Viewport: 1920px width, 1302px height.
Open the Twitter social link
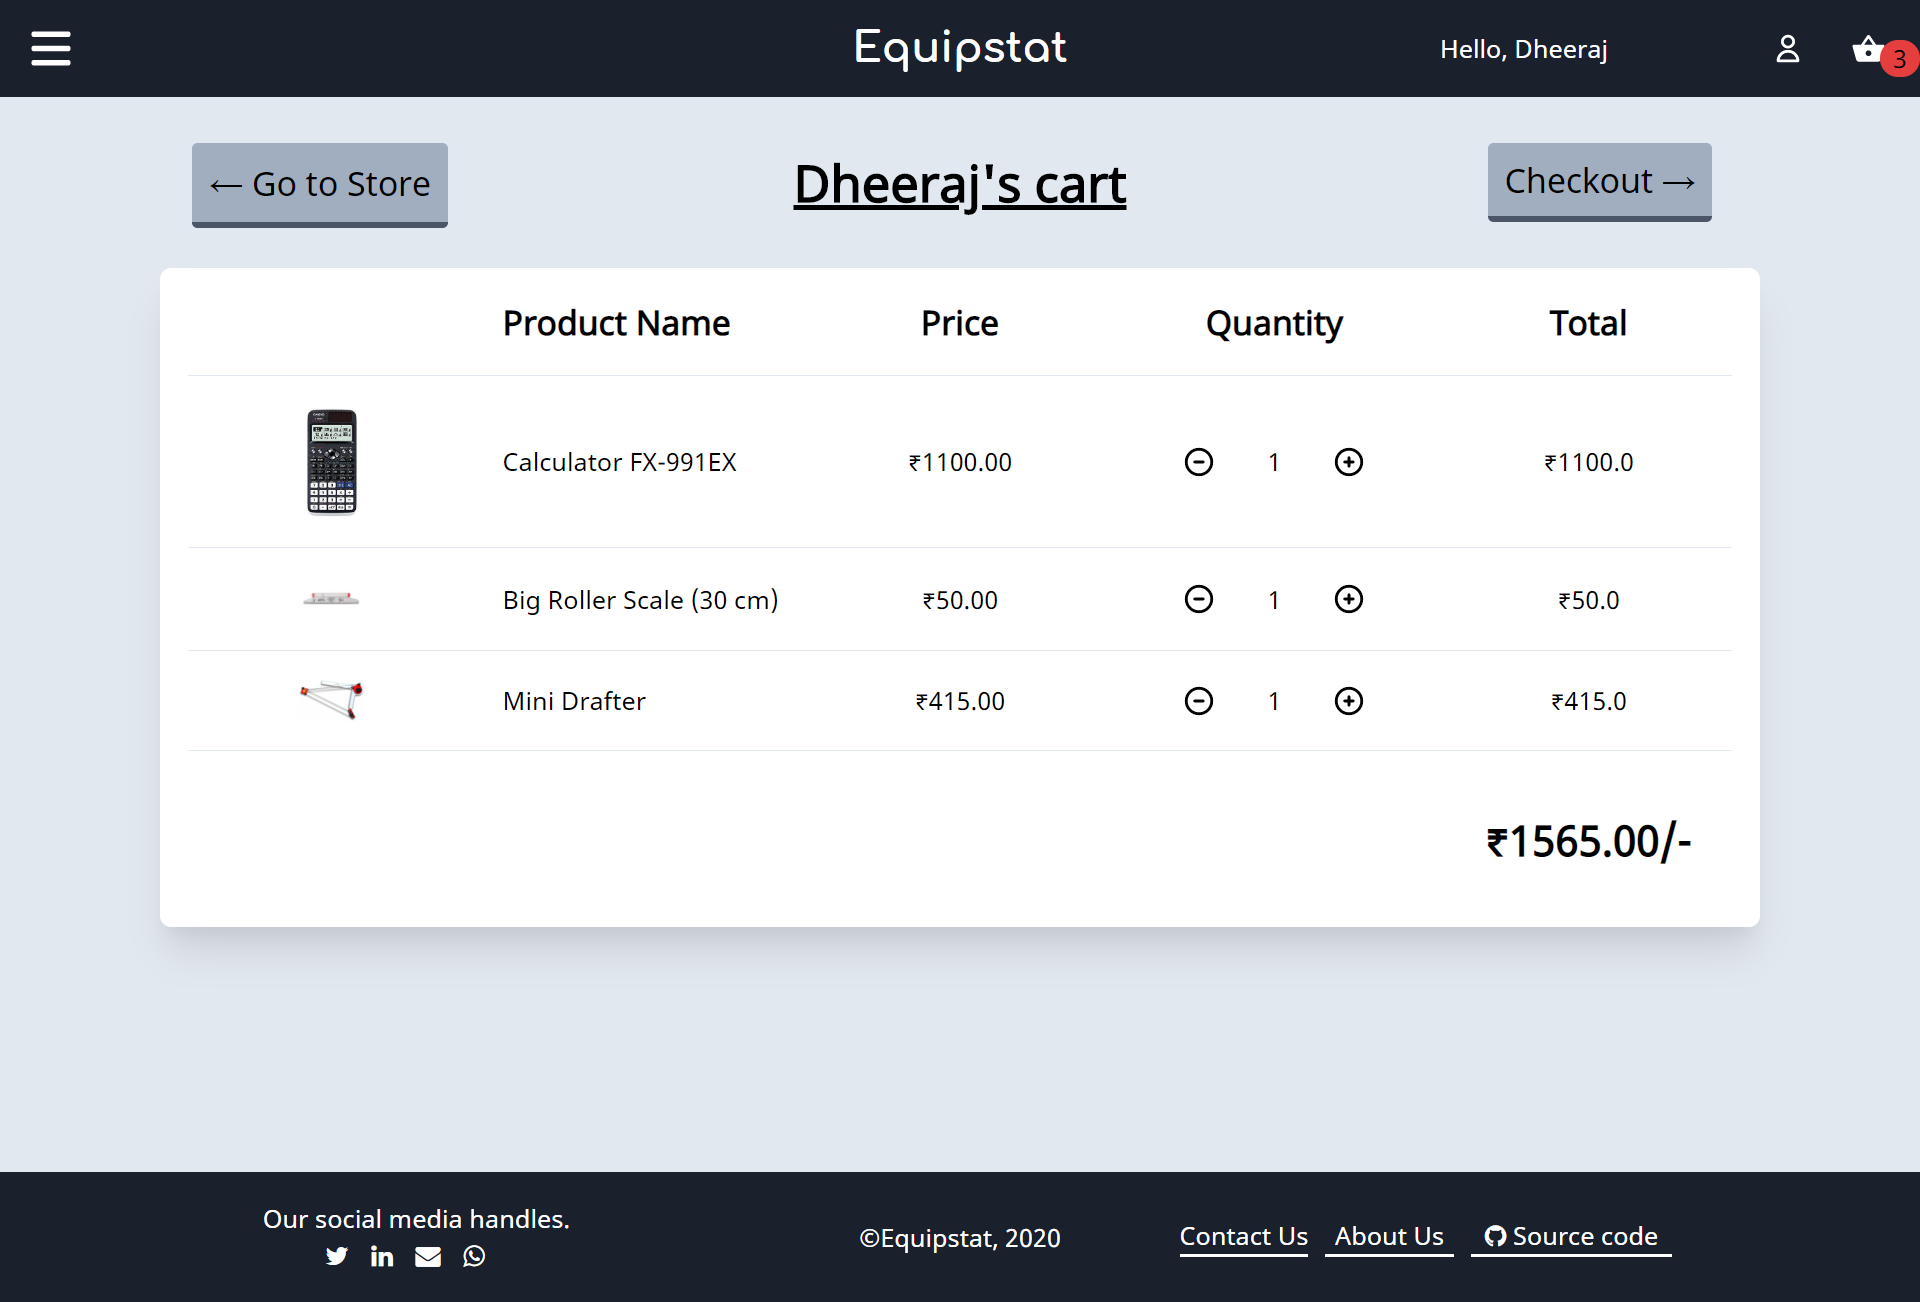point(337,1256)
